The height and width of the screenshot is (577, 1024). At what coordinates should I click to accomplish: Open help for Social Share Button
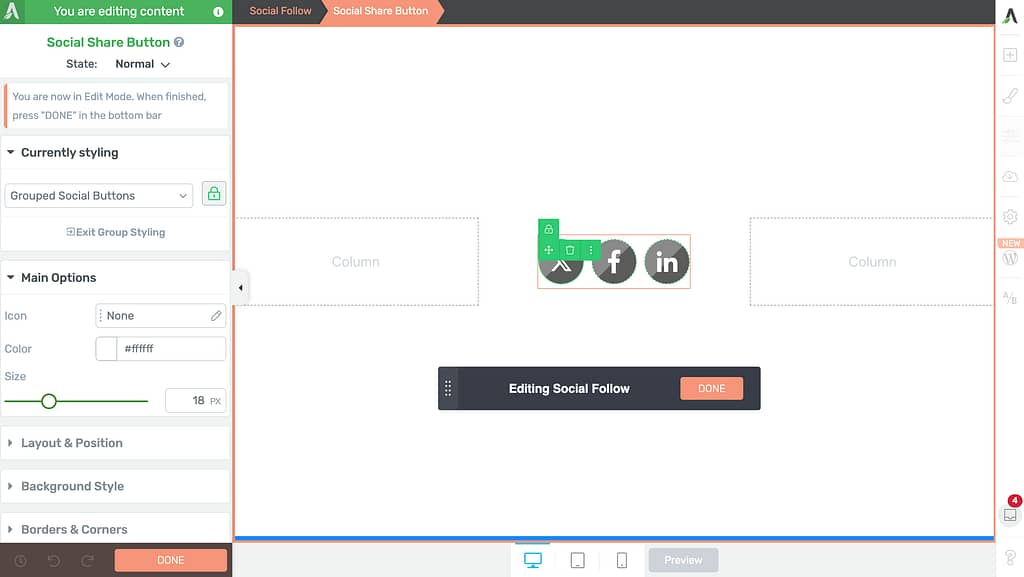click(179, 42)
